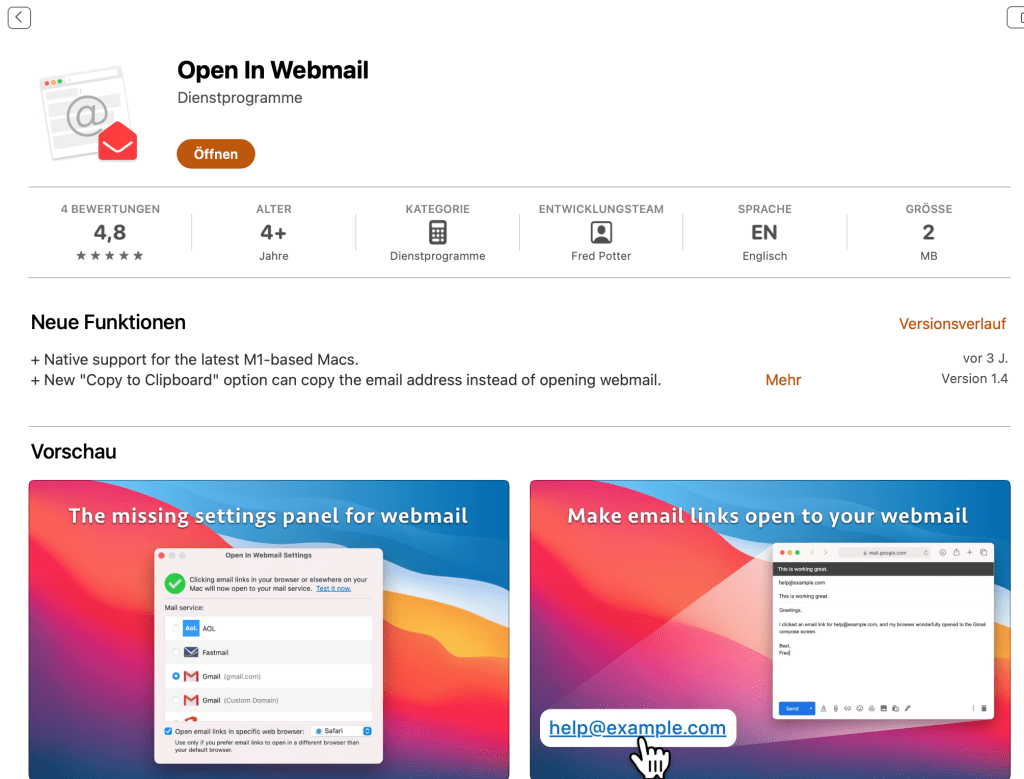The height and width of the screenshot is (779, 1024).
Task: Click the Fastmail envelope icon in preview
Action: tap(191, 652)
